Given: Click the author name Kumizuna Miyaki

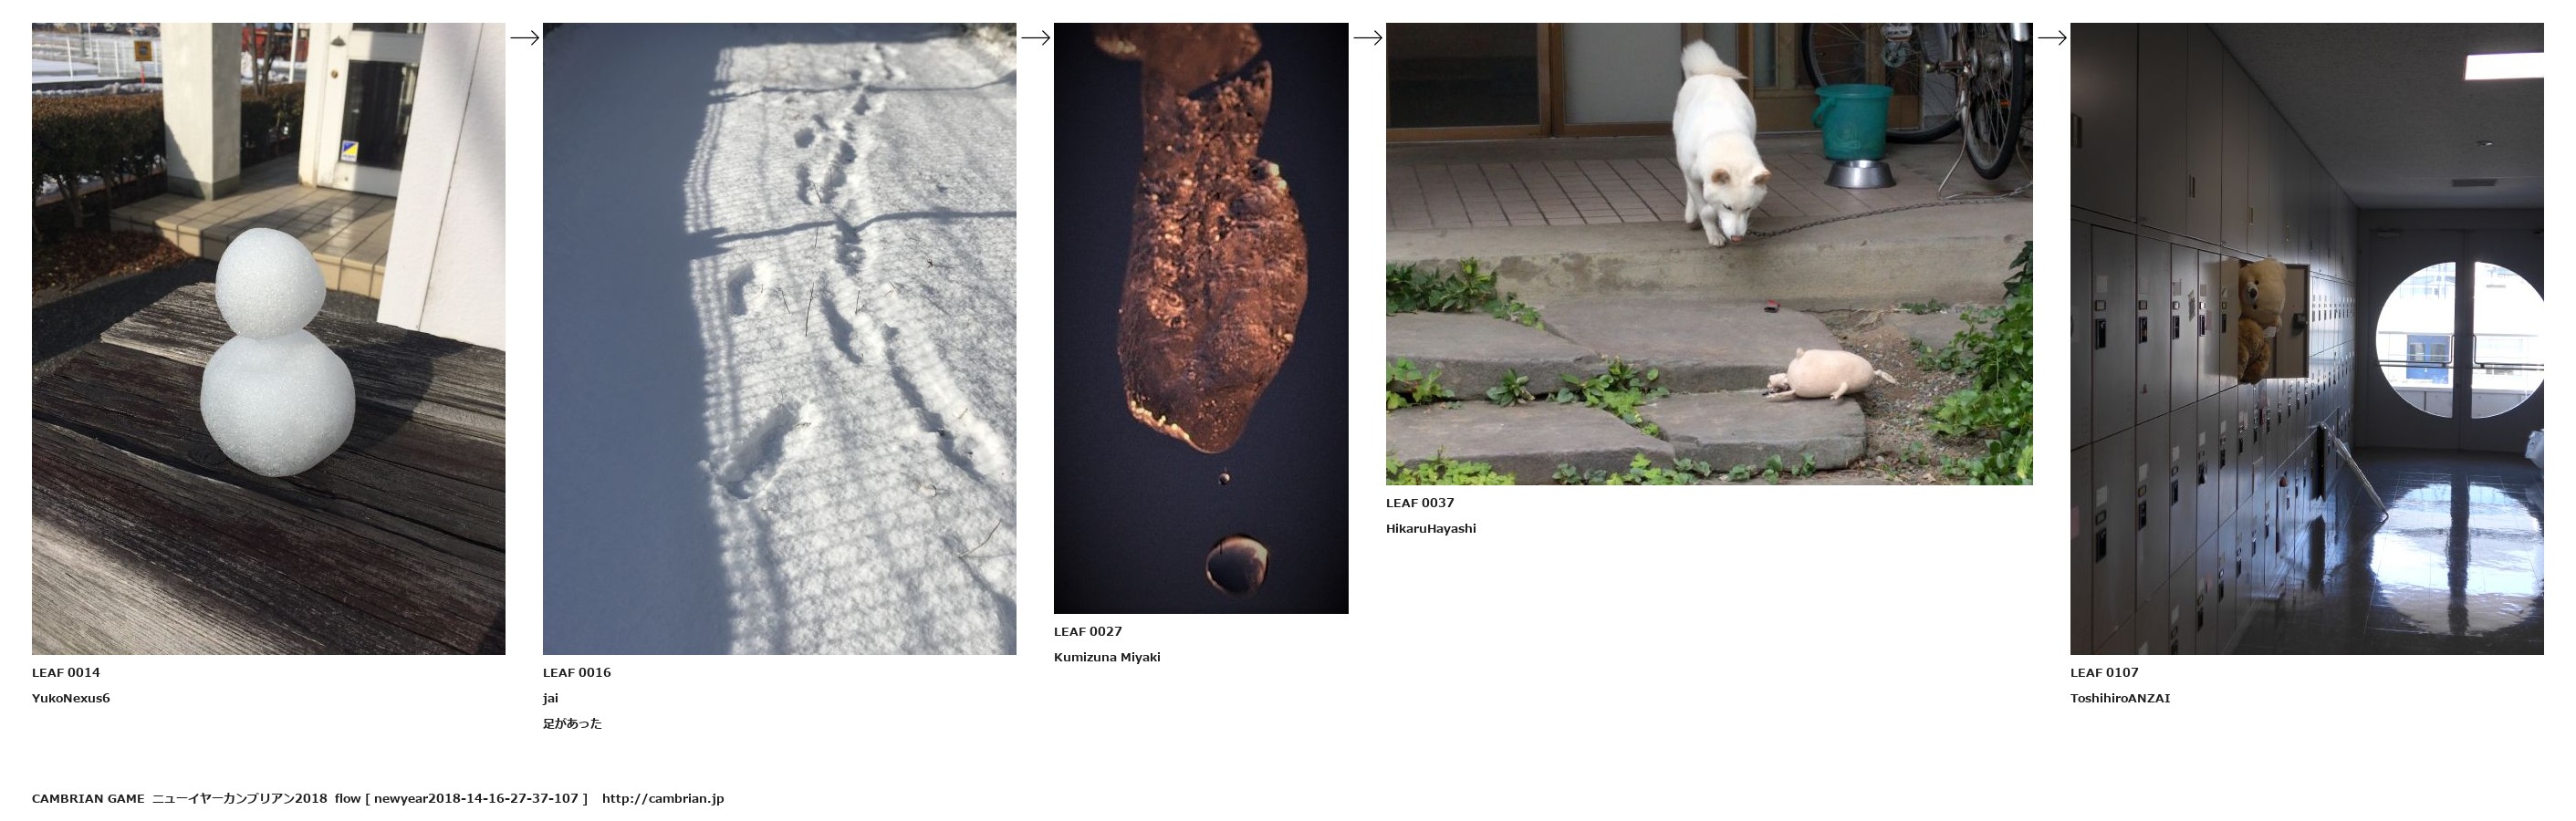Looking at the screenshot, I should point(1107,658).
